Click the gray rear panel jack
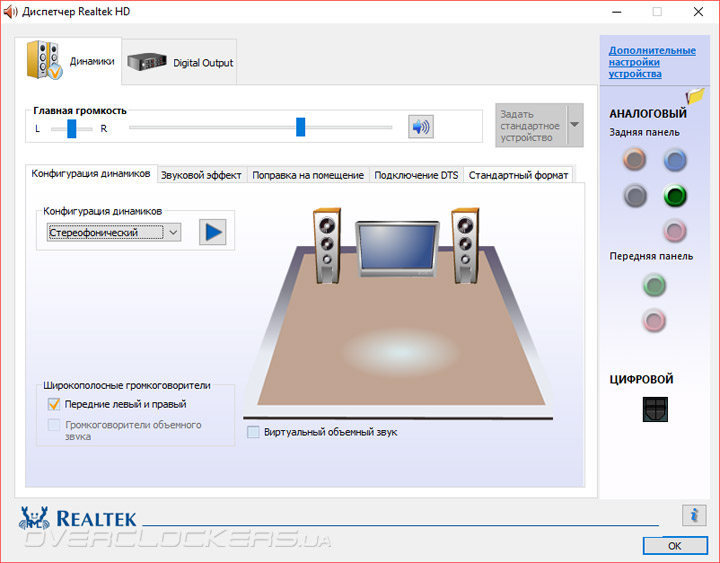Viewport: 720px width, 563px height. [635, 196]
